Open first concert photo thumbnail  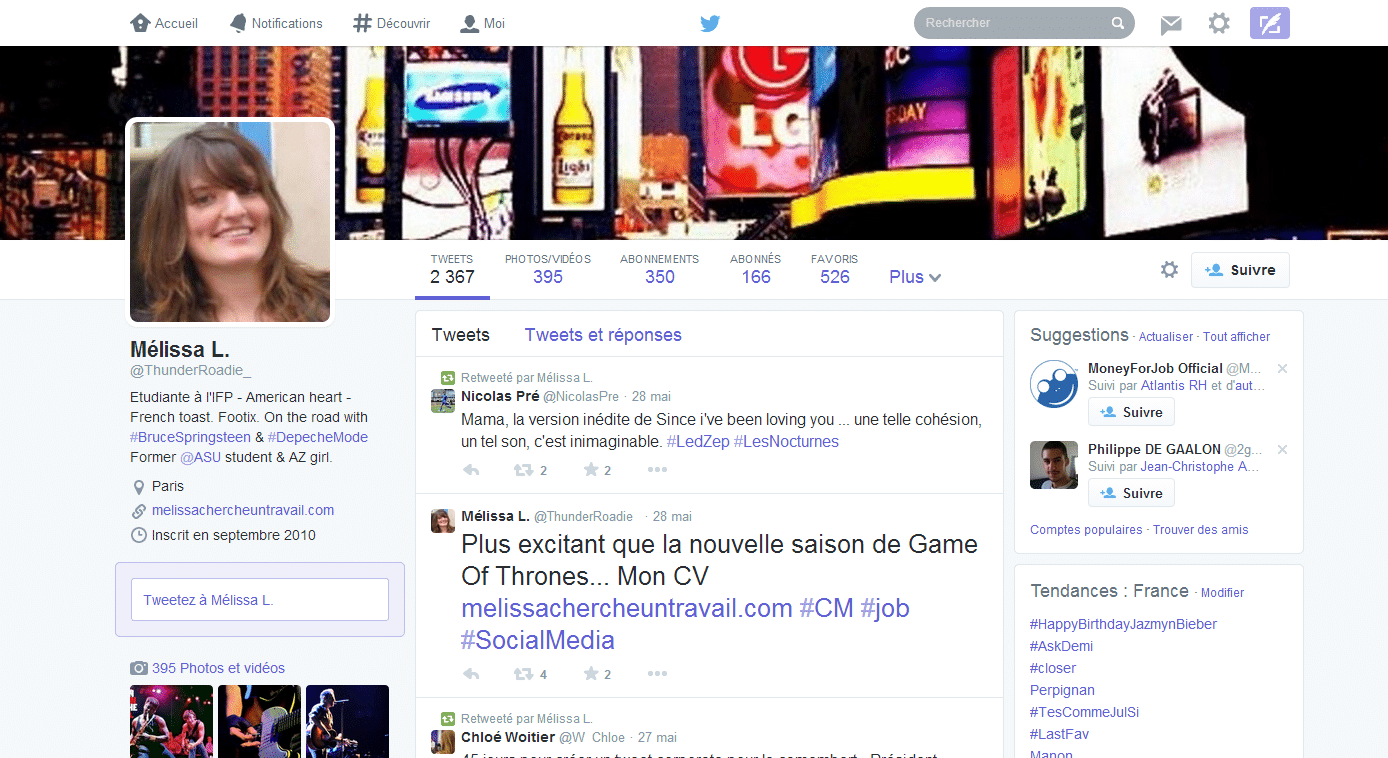coord(171,721)
